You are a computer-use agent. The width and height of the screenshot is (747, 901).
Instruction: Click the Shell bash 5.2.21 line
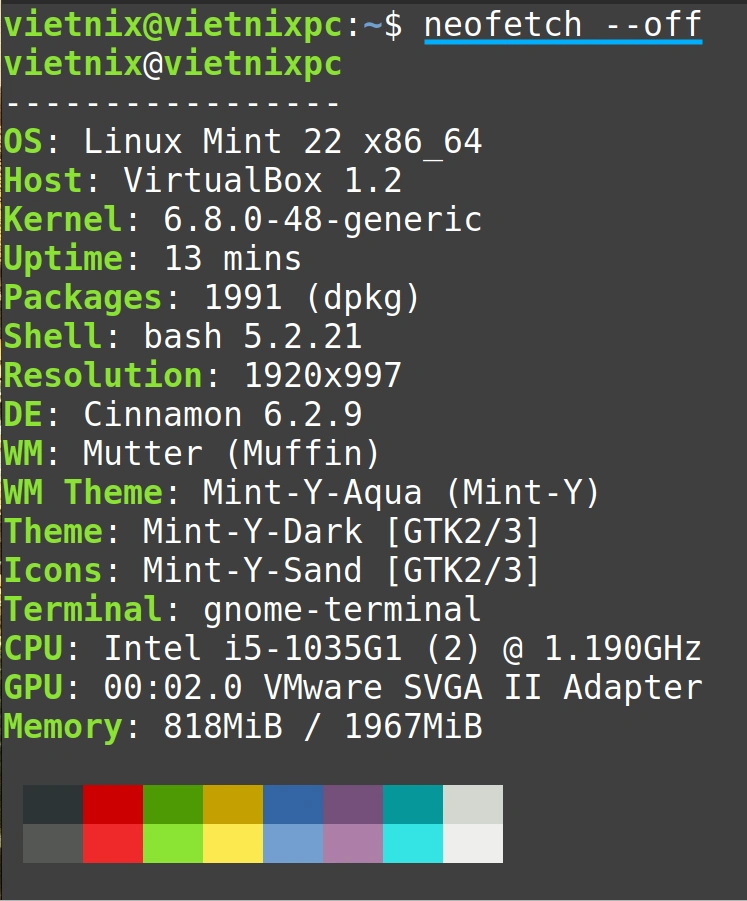coord(183,336)
